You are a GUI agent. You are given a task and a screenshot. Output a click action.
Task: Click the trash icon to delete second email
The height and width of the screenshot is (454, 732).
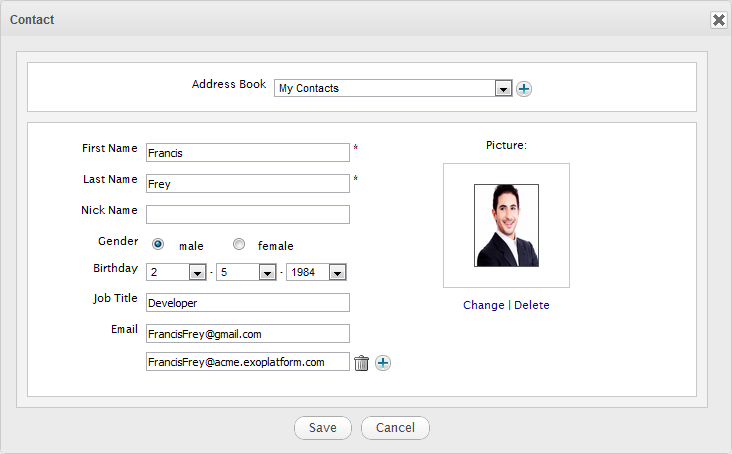point(362,363)
